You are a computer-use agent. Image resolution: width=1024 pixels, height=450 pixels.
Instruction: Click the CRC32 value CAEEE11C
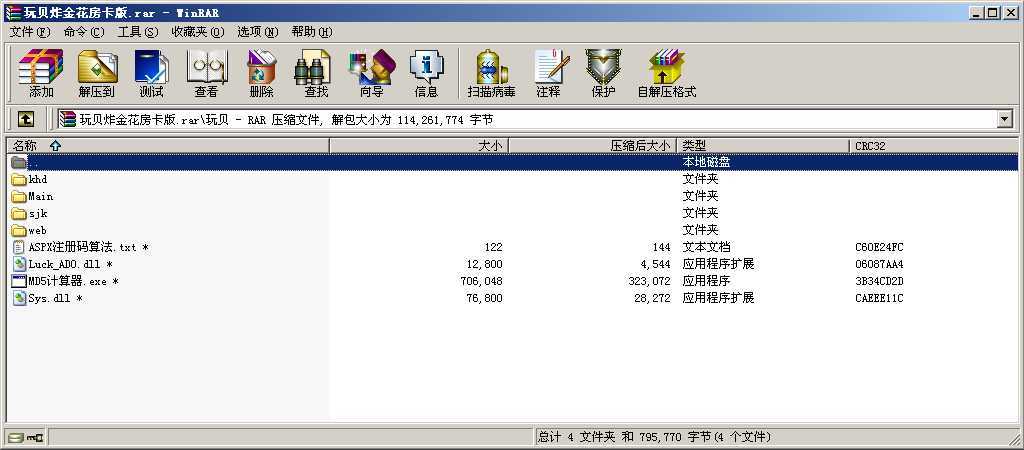pyautogui.click(x=879, y=298)
